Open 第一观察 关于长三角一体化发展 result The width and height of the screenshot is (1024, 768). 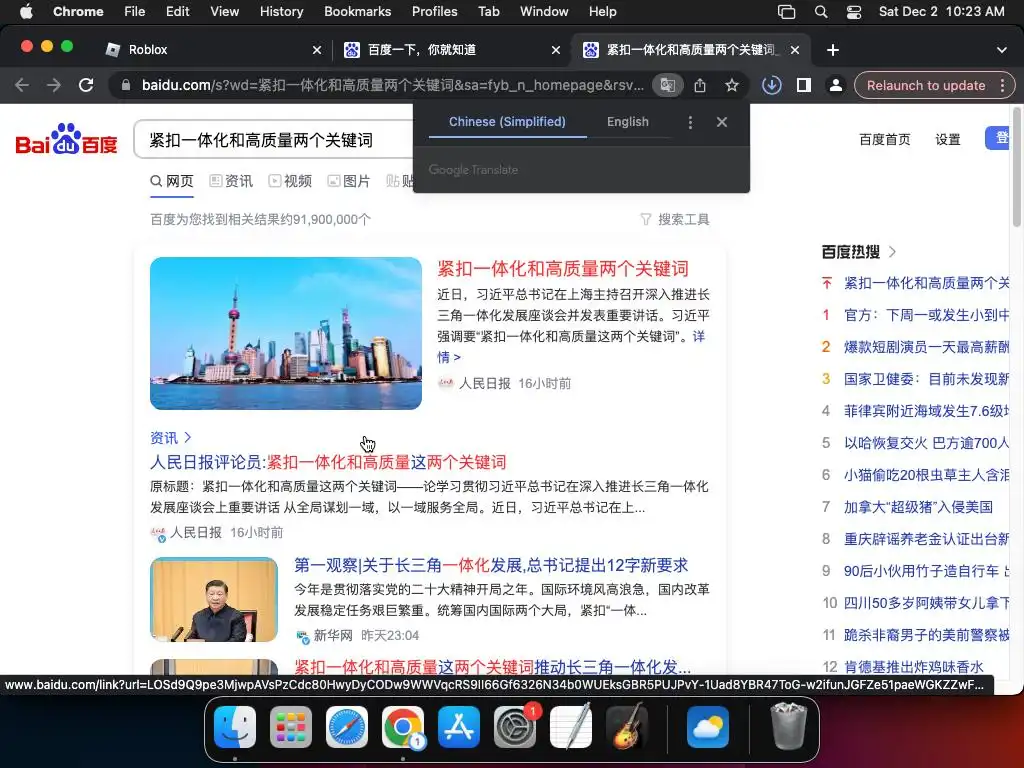[491, 565]
